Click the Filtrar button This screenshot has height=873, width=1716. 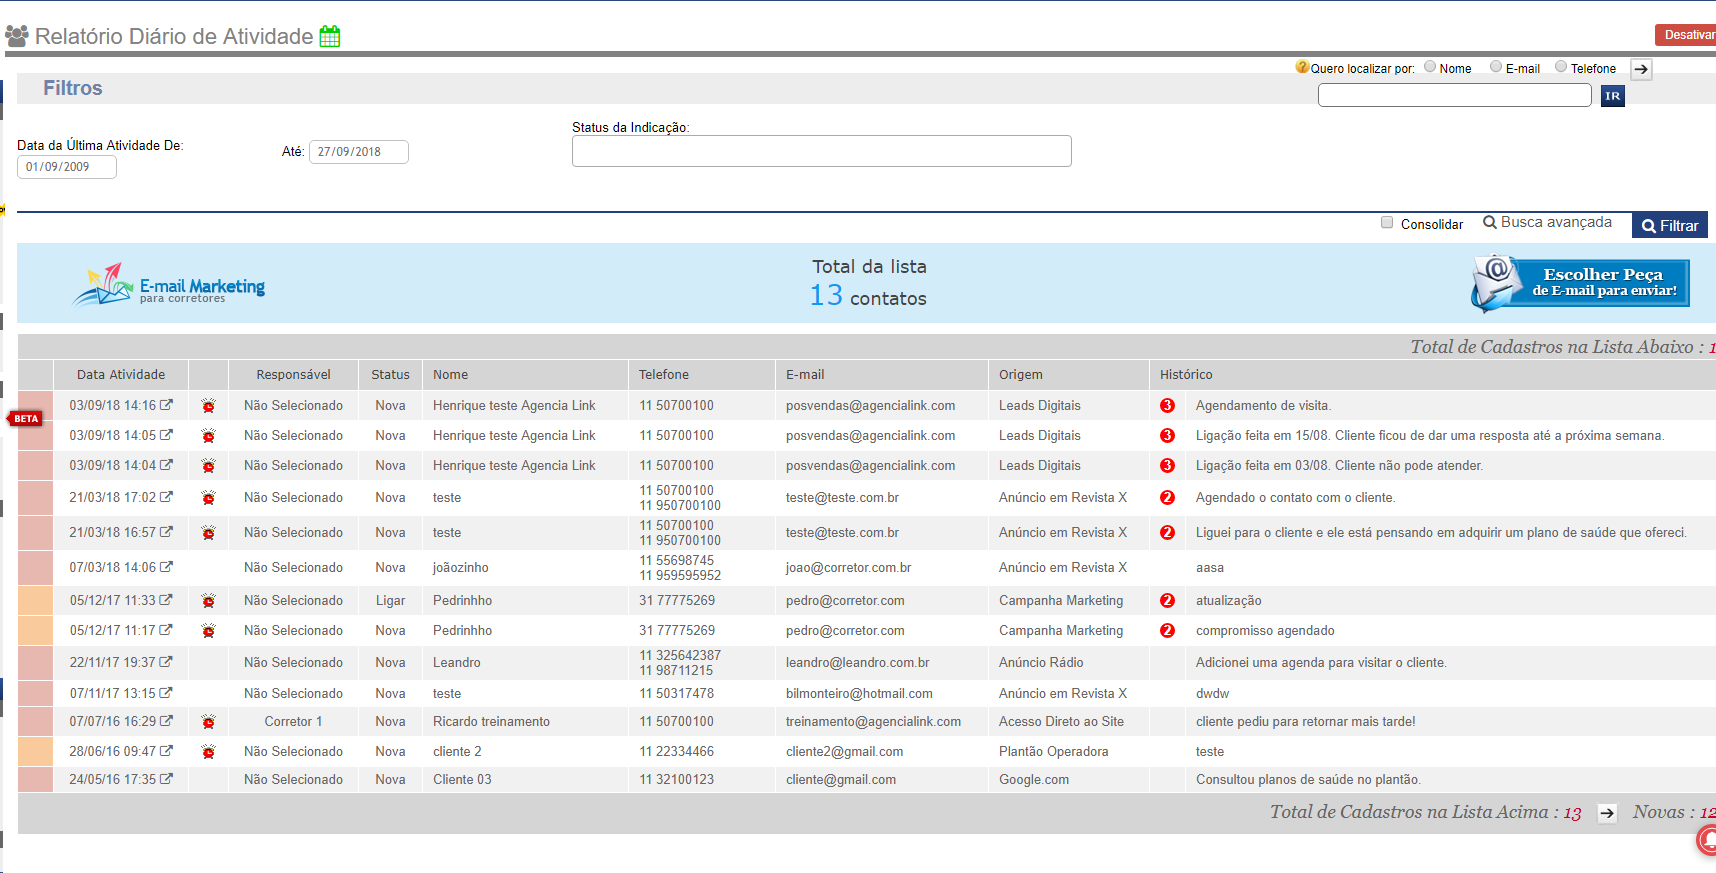1669,226
